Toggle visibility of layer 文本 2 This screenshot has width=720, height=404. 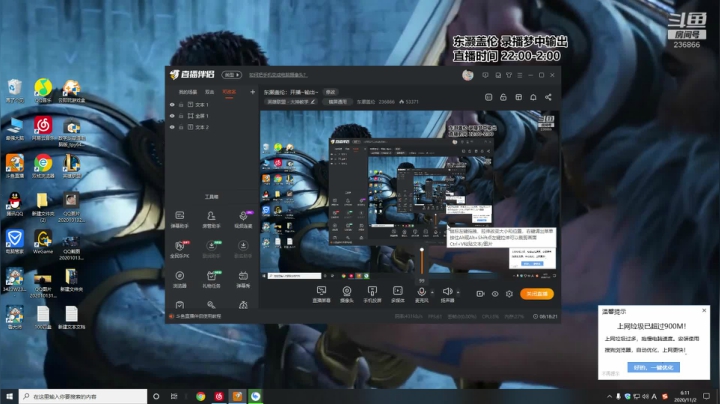point(172,127)
